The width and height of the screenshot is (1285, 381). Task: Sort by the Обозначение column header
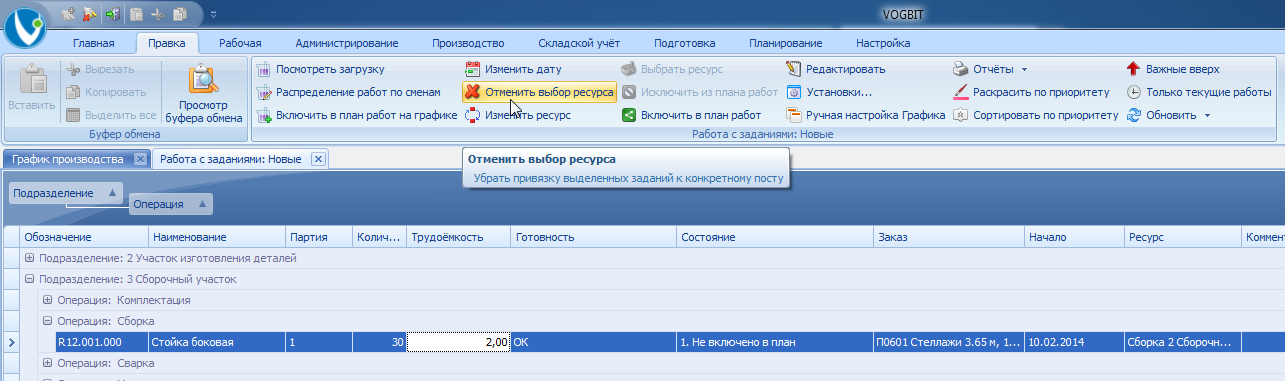[84, 237]
